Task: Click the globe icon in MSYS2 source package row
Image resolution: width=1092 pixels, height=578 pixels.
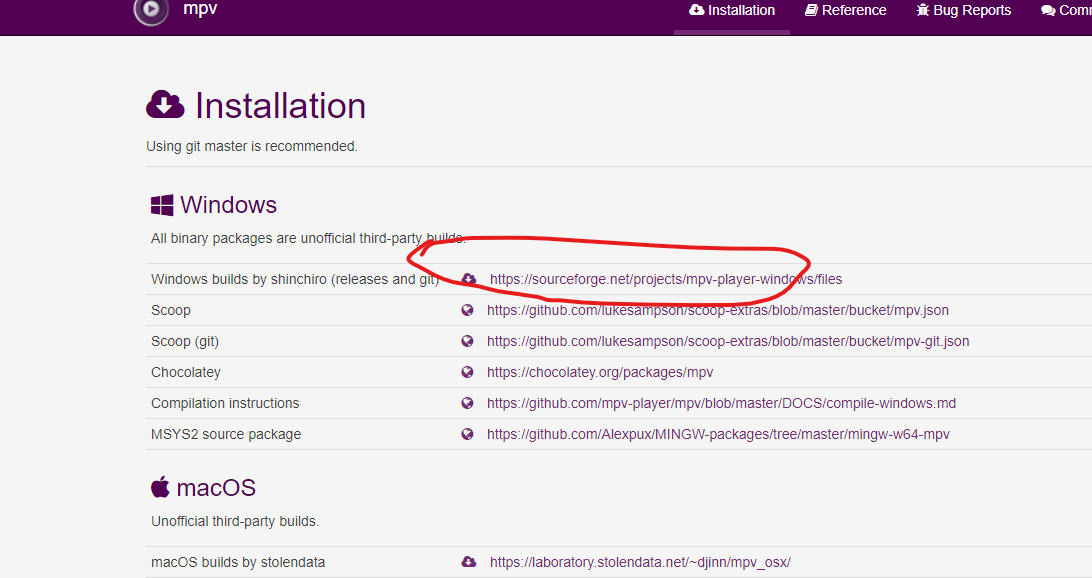Action: pyautogui.click(x=467, y=434)
